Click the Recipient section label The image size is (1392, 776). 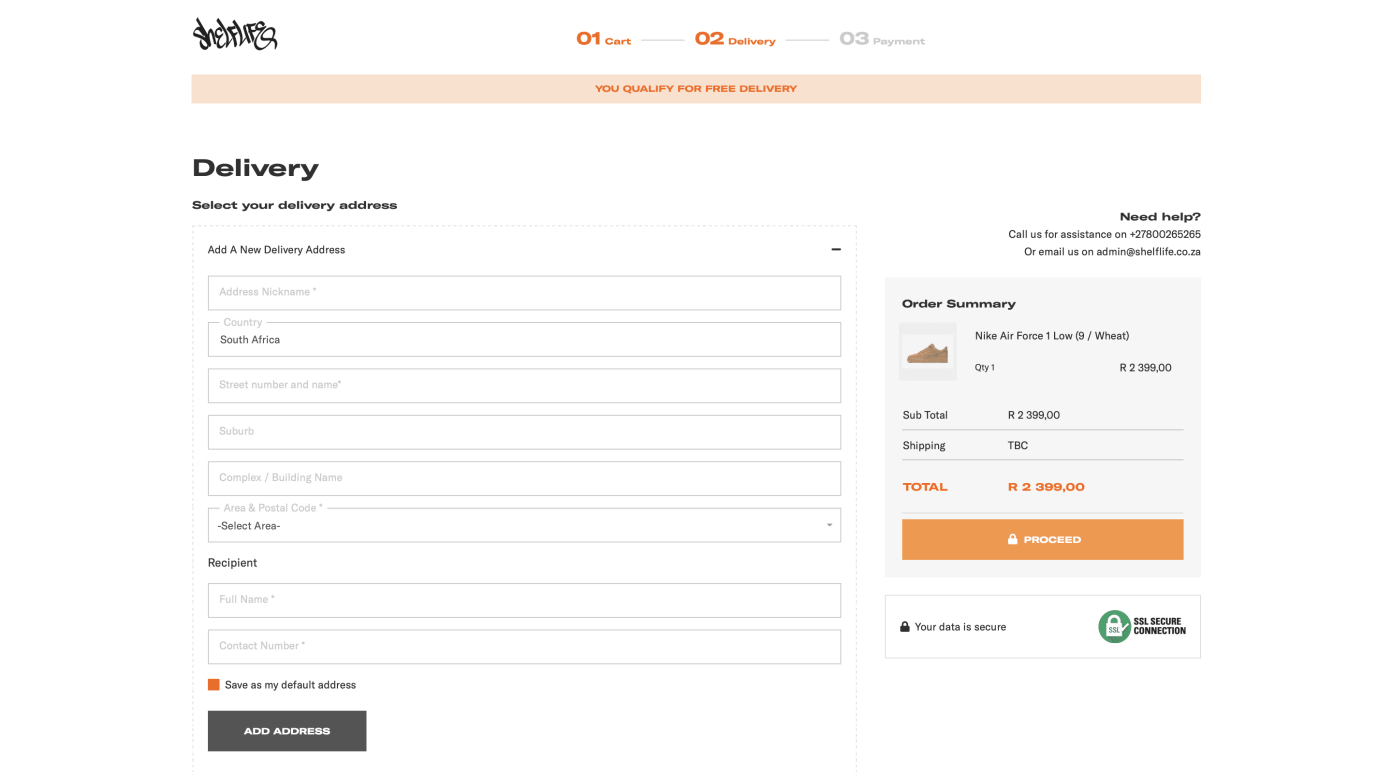click(x=232, y=563)
